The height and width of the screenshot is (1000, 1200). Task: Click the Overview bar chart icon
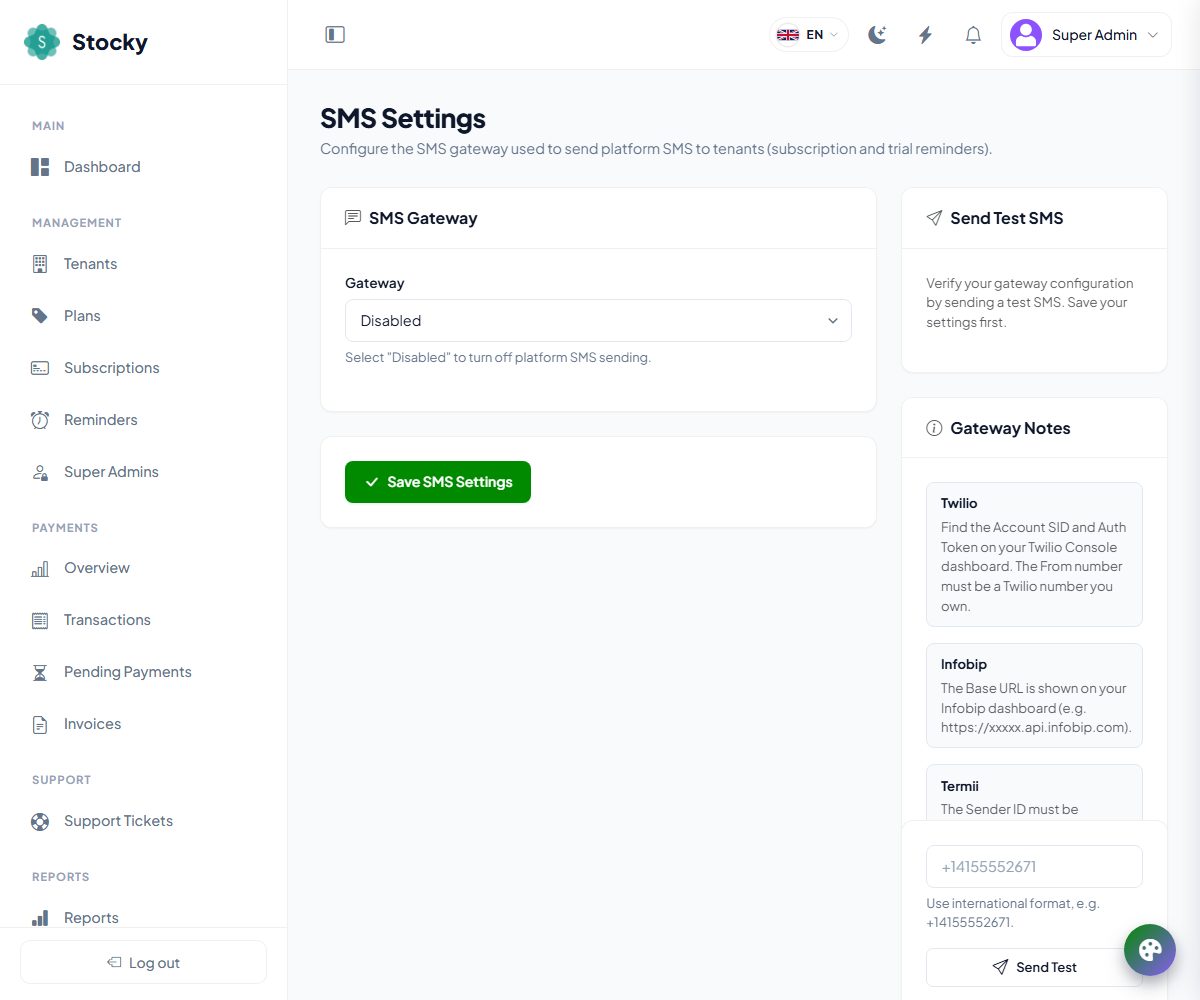[40, 568]
